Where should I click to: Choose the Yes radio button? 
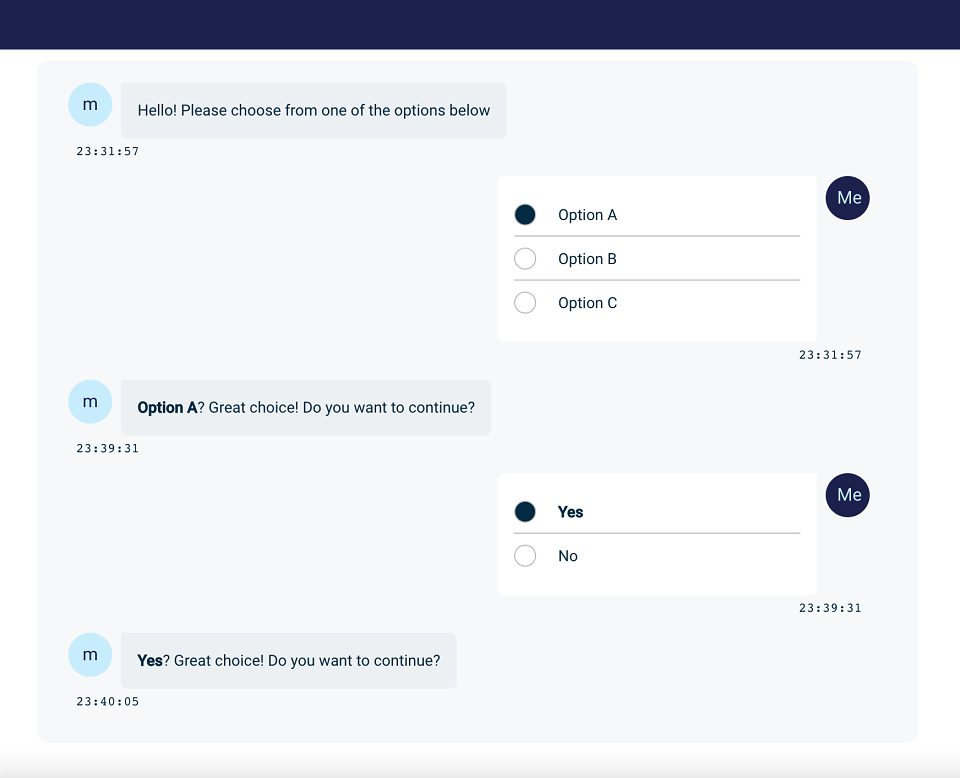point(525,512)
